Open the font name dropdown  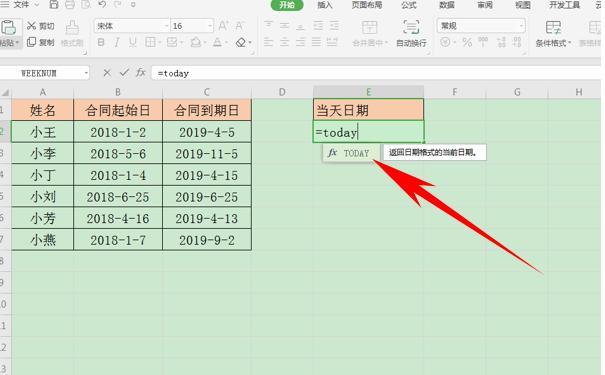coord(167,26)
